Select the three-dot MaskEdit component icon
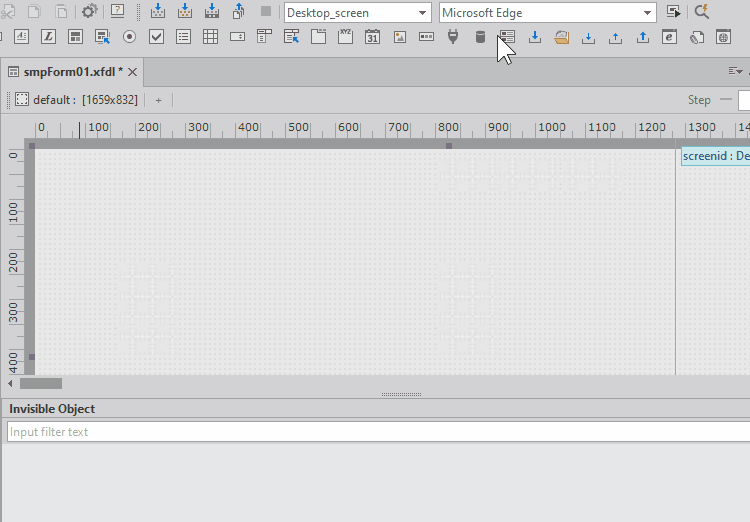 426,37
